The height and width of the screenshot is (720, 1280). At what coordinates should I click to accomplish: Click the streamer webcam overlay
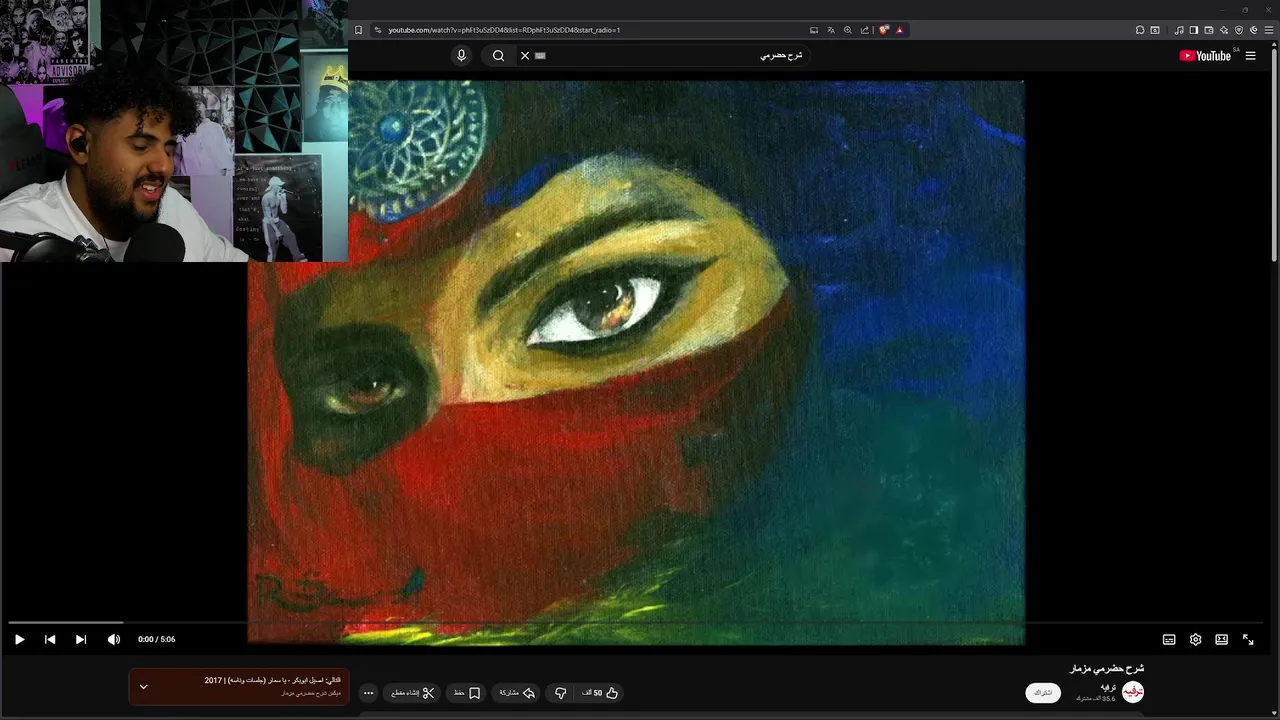click(174, 131)
